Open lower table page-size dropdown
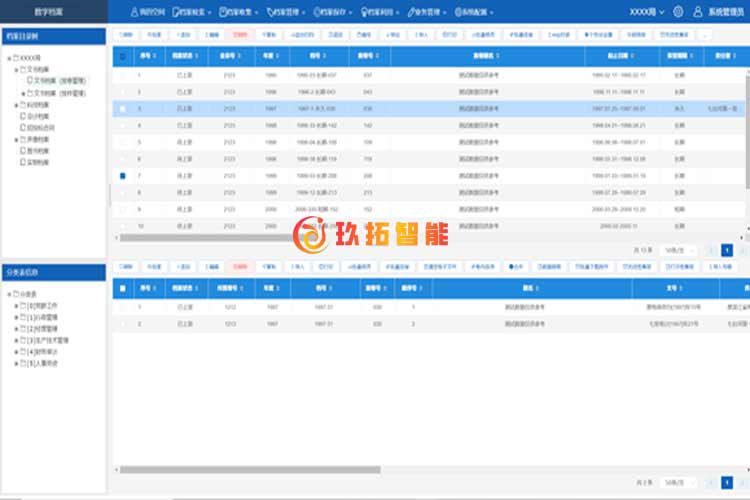Viewport: 750px width, 500px height. [678, 483]
